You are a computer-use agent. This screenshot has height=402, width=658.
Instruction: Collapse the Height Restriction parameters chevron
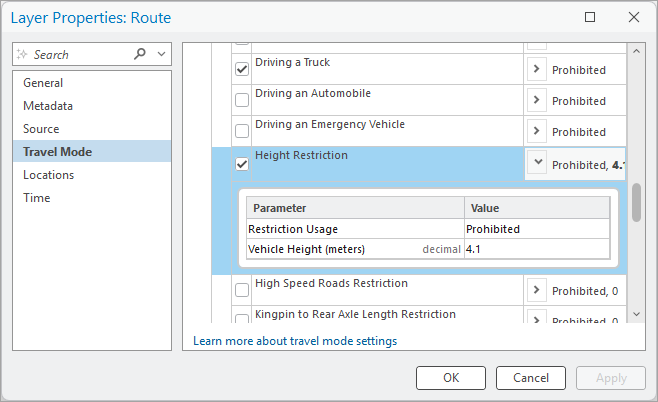[x=537, y=163]
